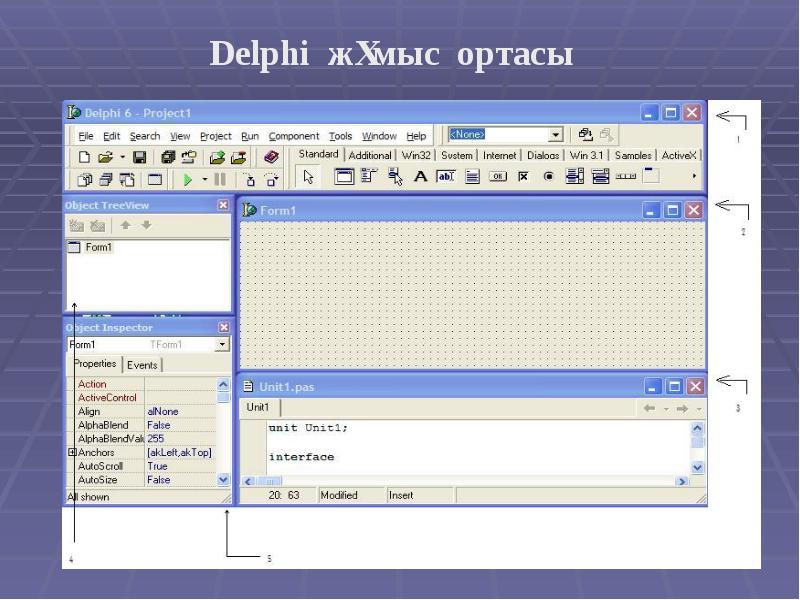Switch to the Events tab
The width and height of the screenshot is (800, 600).
pyautogui.click(x=141, y=365)
